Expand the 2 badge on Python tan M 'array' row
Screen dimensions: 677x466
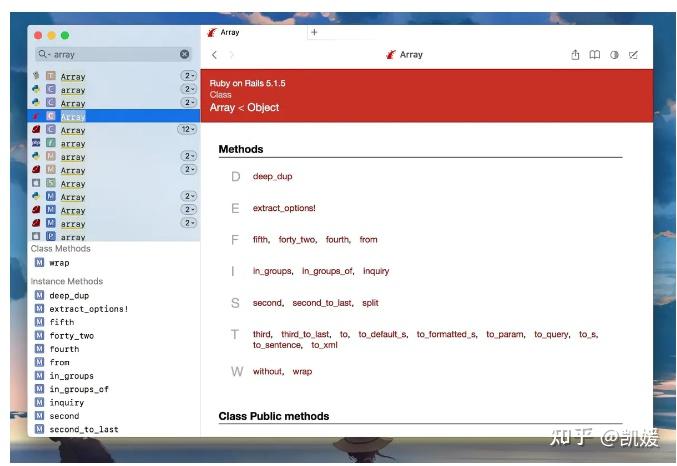[x=189, y=156]
